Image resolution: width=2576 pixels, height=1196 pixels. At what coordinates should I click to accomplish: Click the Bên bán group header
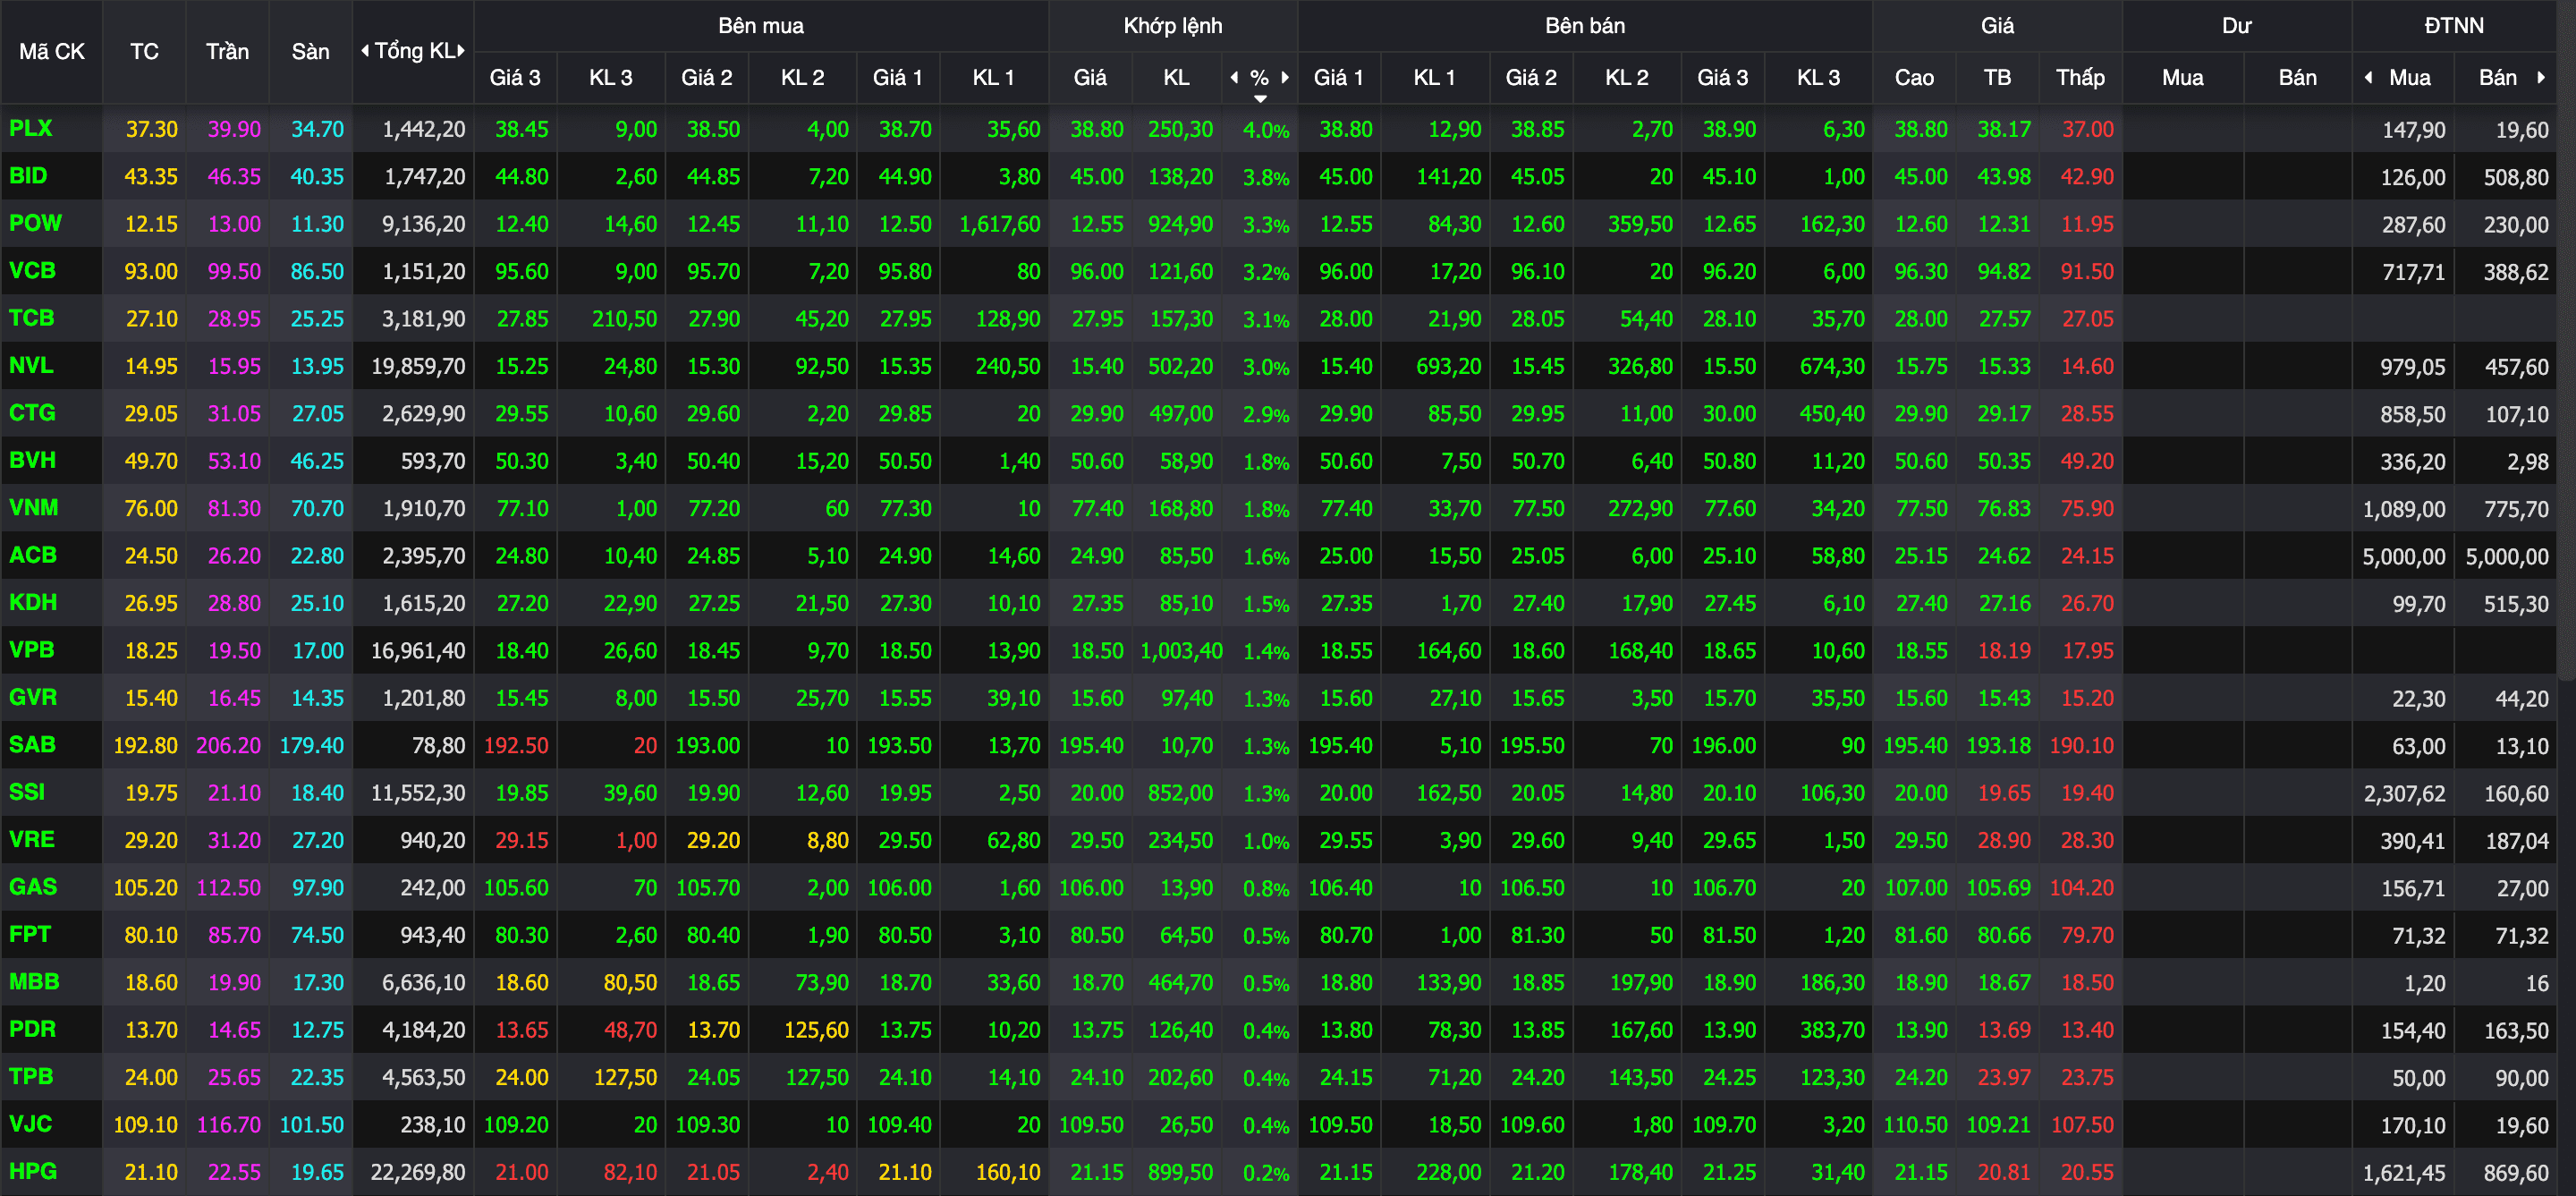pos(1585,26)
